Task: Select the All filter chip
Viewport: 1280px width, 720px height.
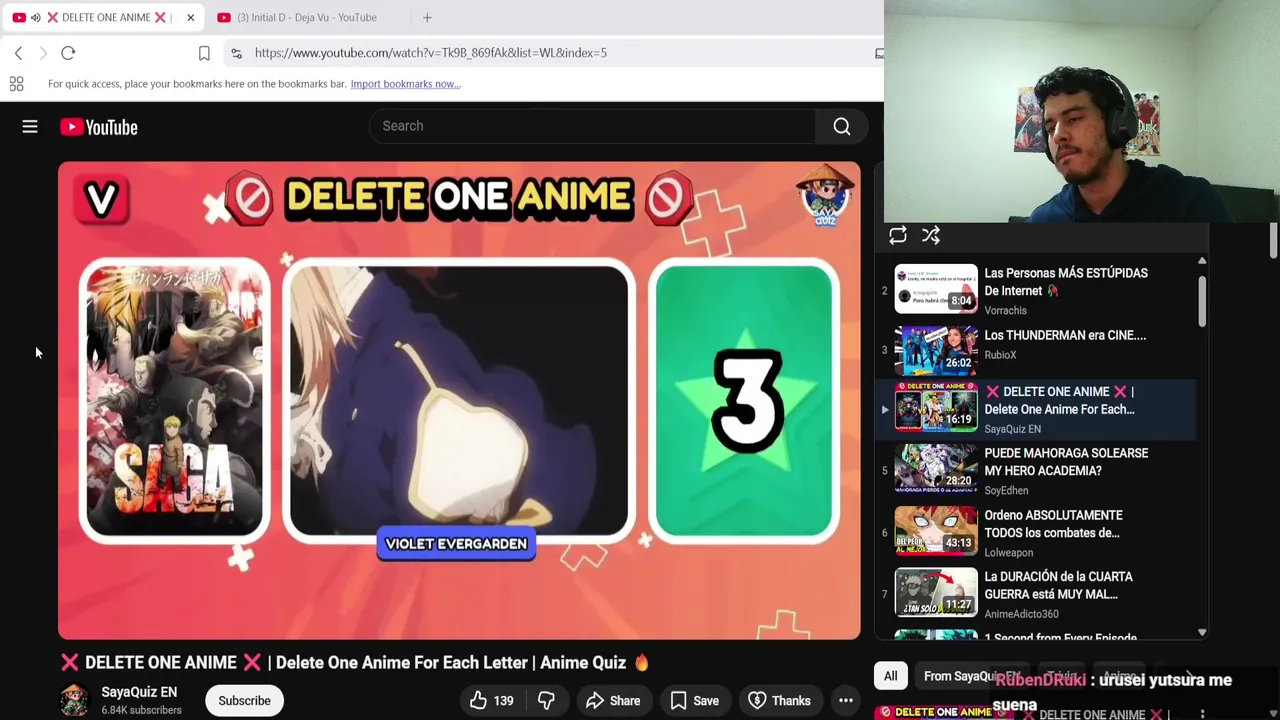Action: pos(890,676)
